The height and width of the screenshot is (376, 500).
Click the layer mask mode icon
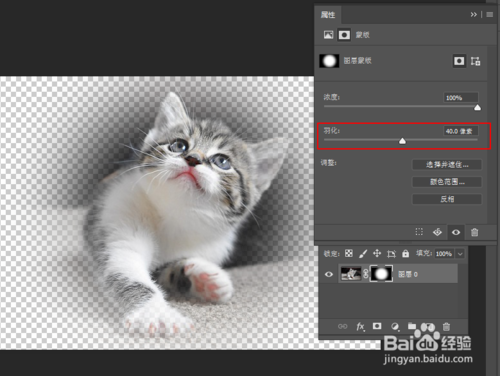coord(344,35)
